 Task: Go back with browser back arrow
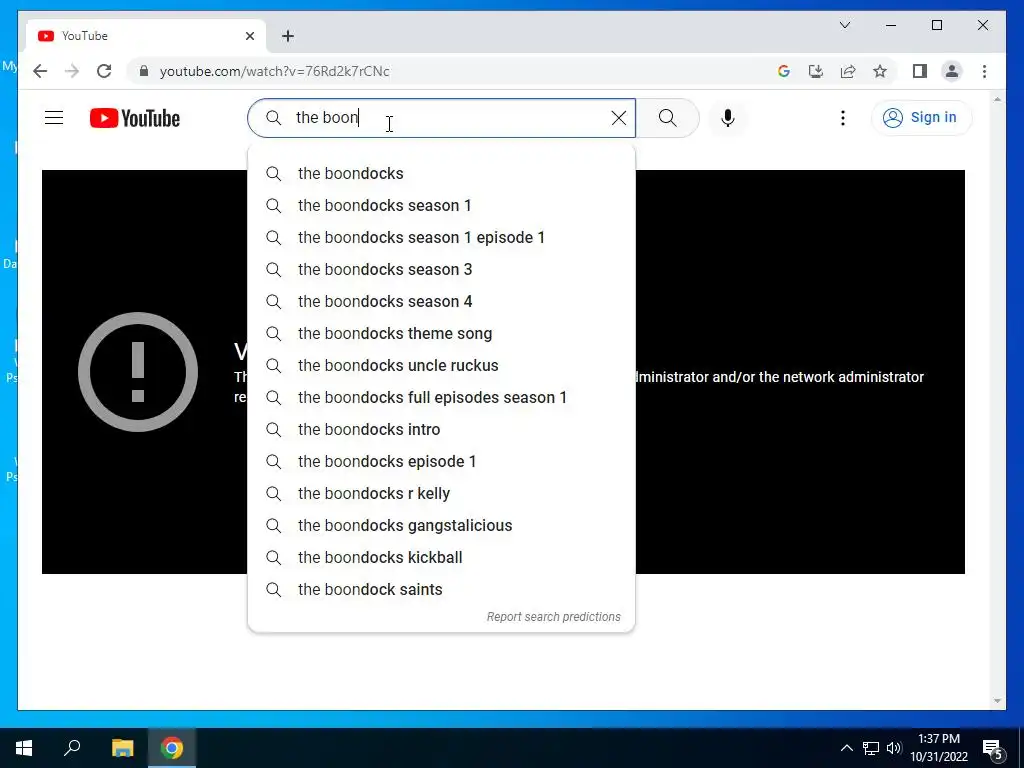point(40,71)
